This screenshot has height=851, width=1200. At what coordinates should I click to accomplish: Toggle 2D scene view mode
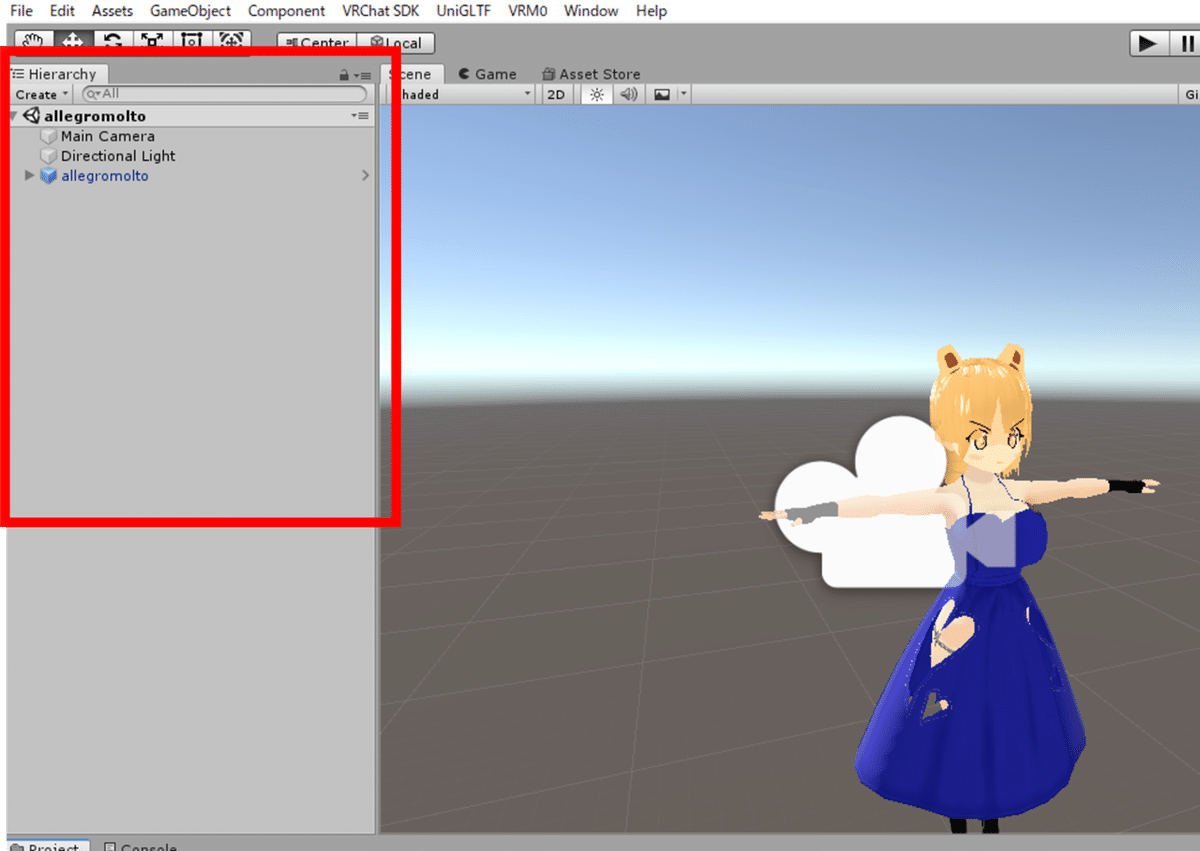(556, 95)
